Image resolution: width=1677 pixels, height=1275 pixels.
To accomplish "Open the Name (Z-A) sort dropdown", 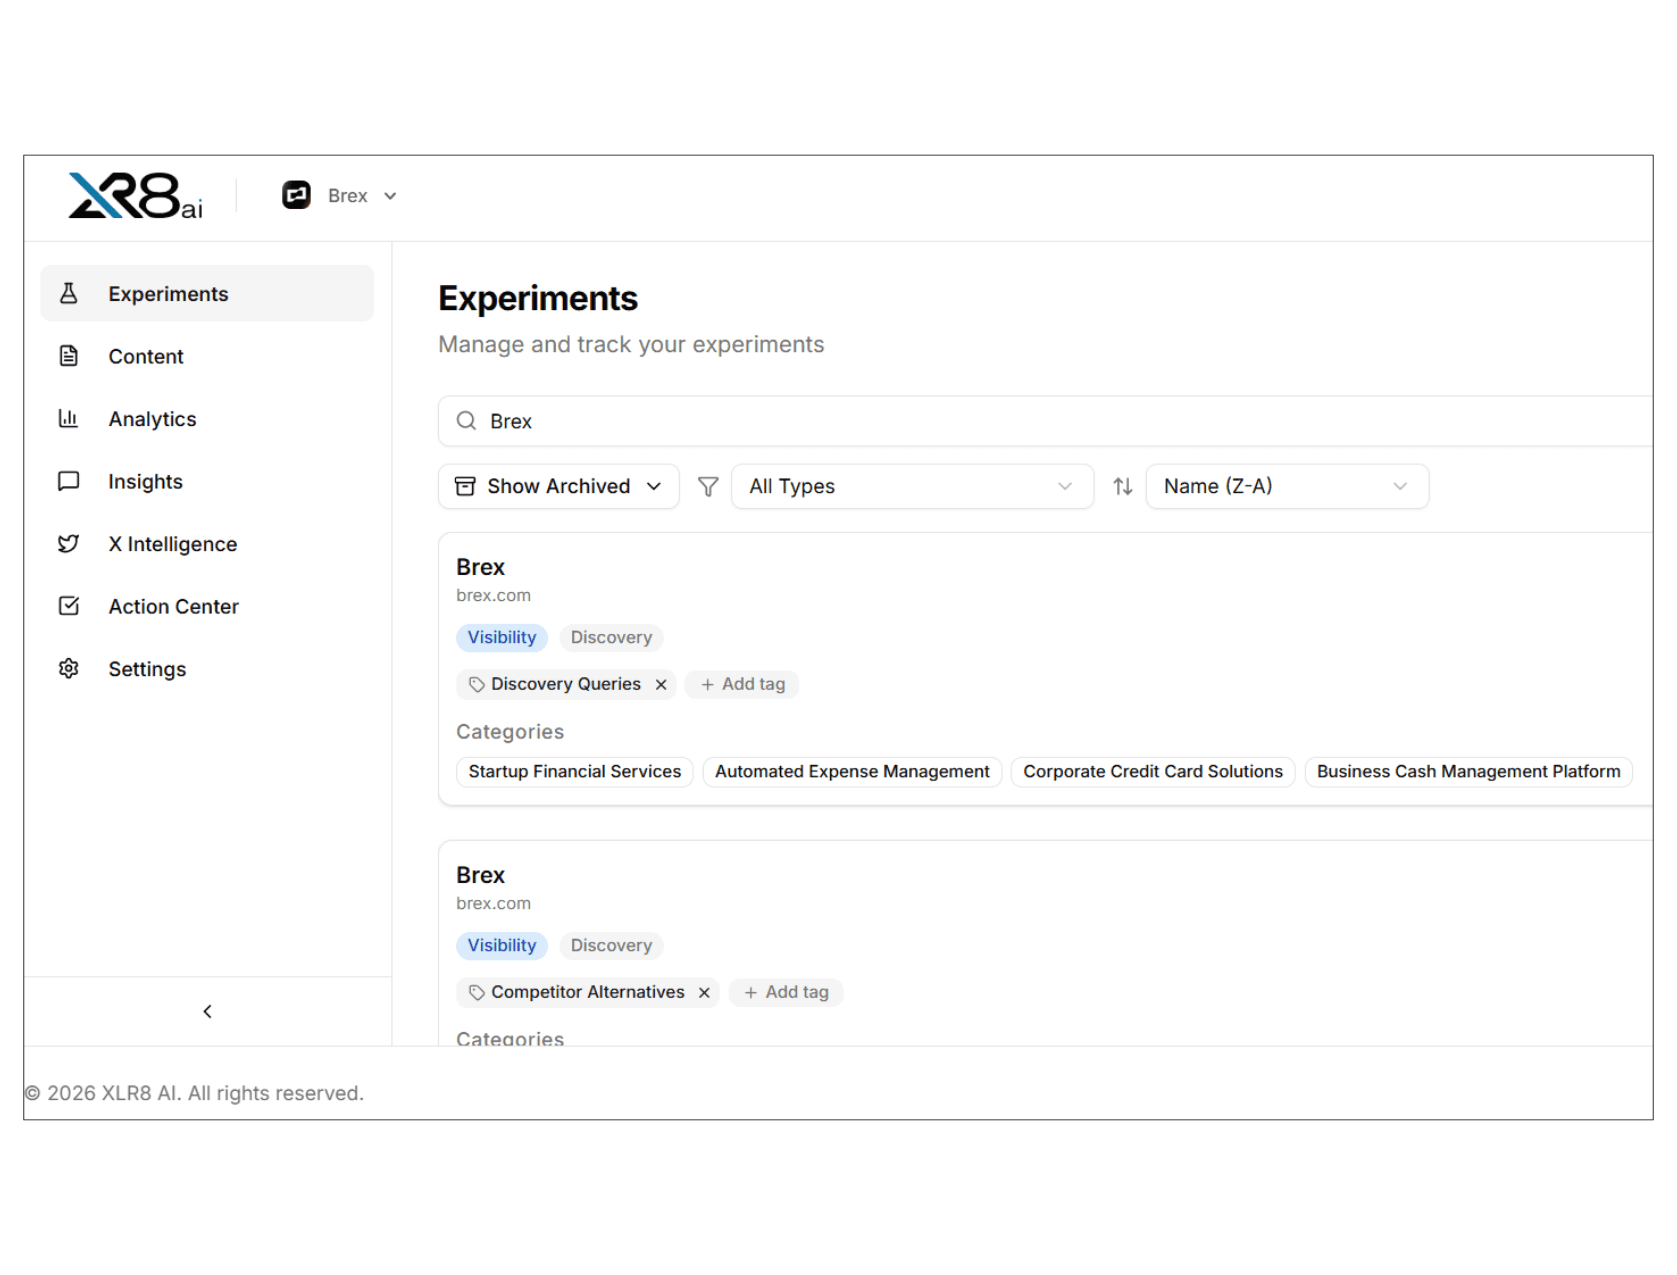I will (1287, 486).
